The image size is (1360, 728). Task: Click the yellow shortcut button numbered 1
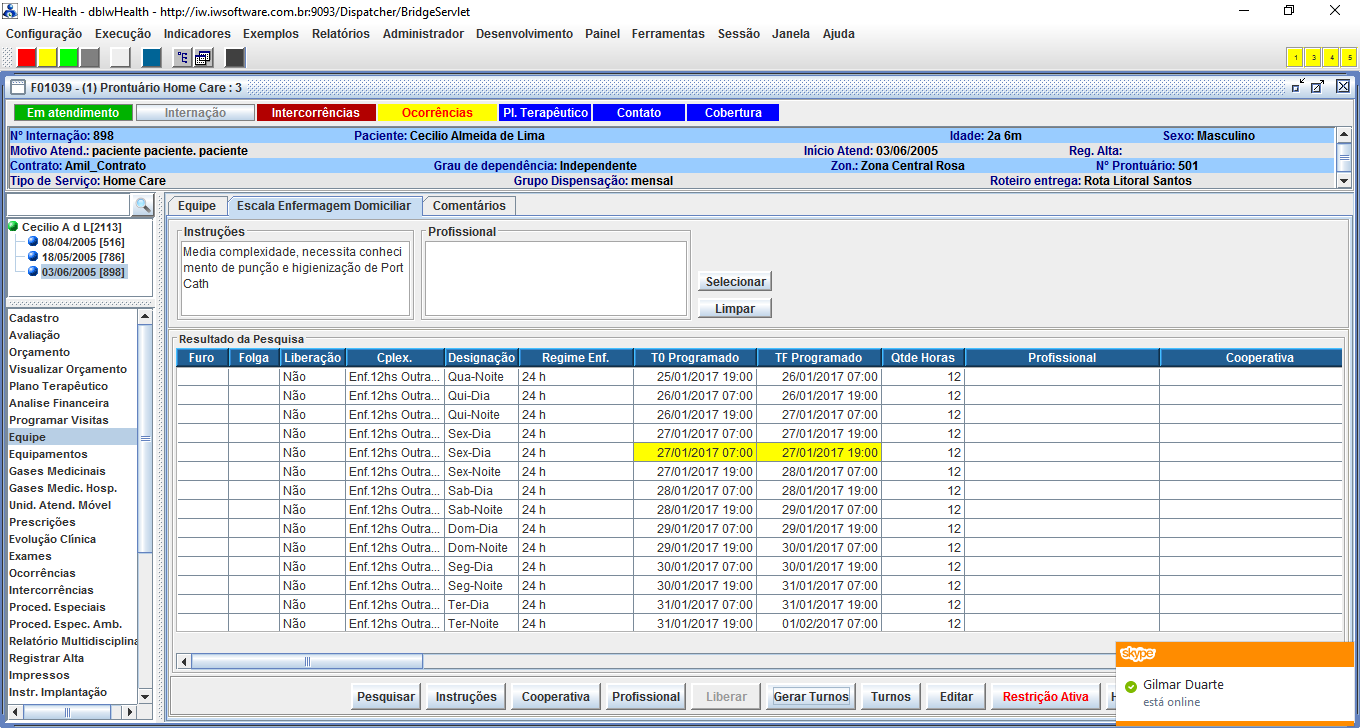click(x=1294, y=57)
